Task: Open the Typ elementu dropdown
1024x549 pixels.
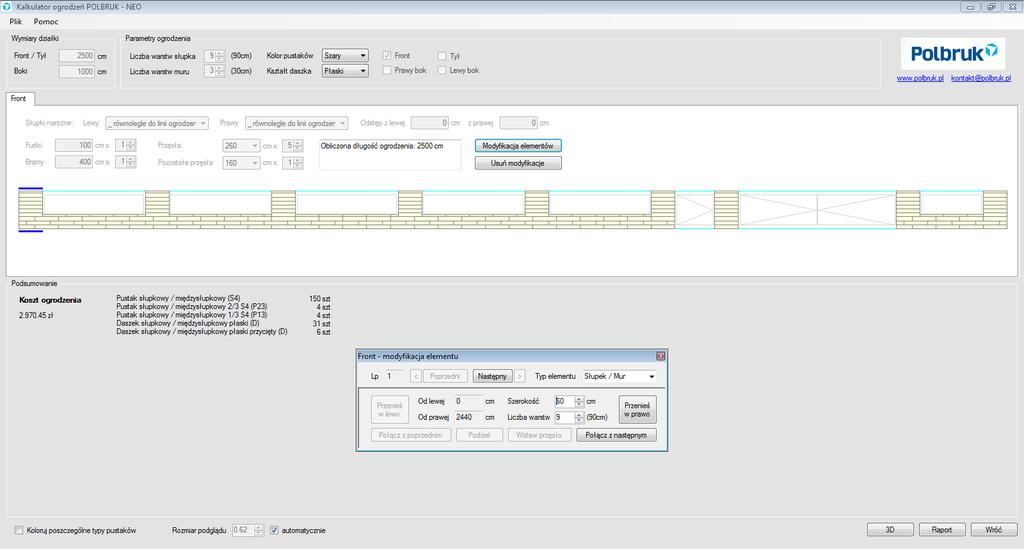Action: tap(619, 376)
